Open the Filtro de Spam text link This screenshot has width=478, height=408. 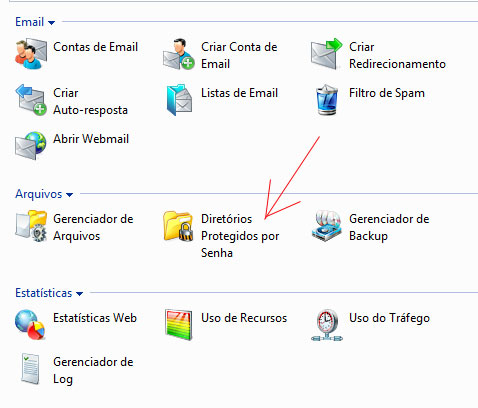(x=387, y=93)
